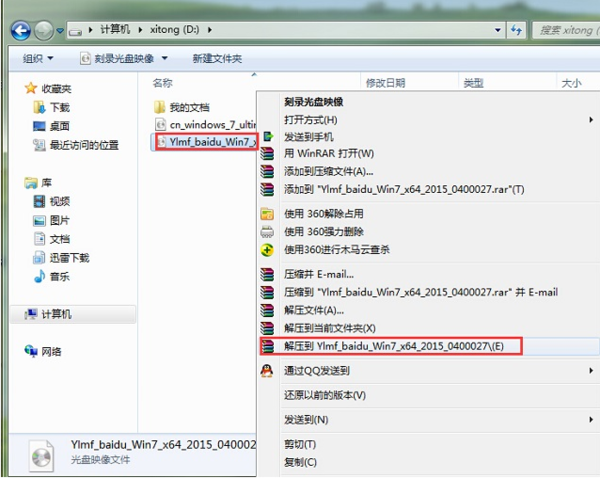Sort by the 大小 column header
Screen dimensions: 600x478
point(571,83)
